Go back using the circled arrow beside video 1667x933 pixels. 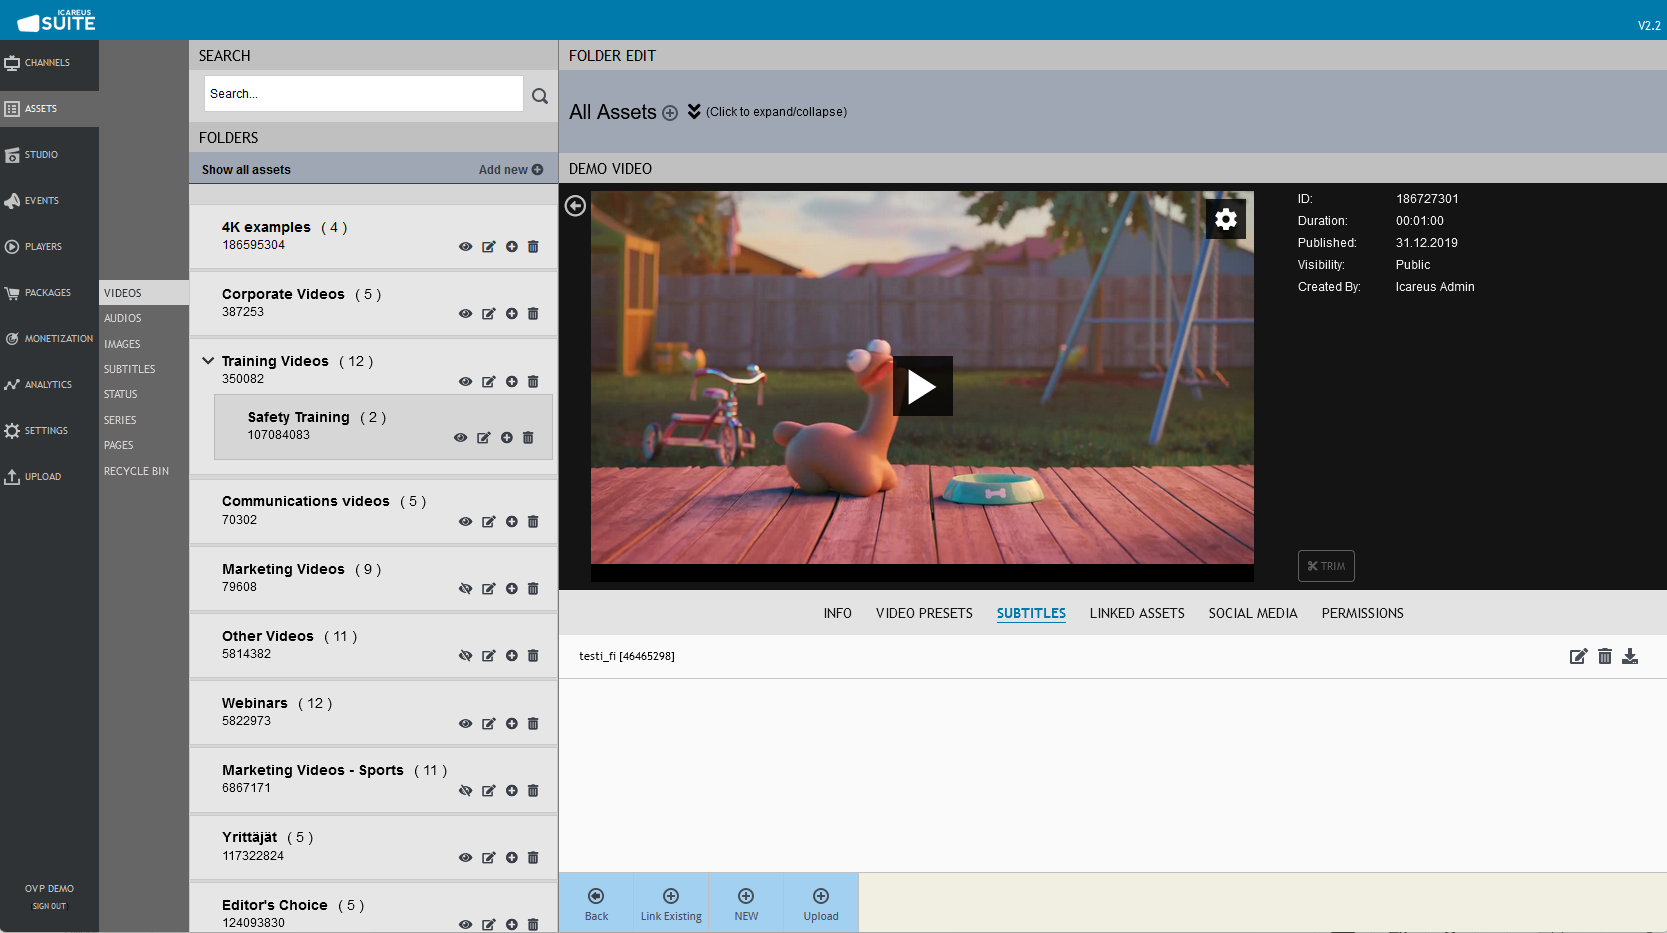pyautogui.click(x=575, y=206)
